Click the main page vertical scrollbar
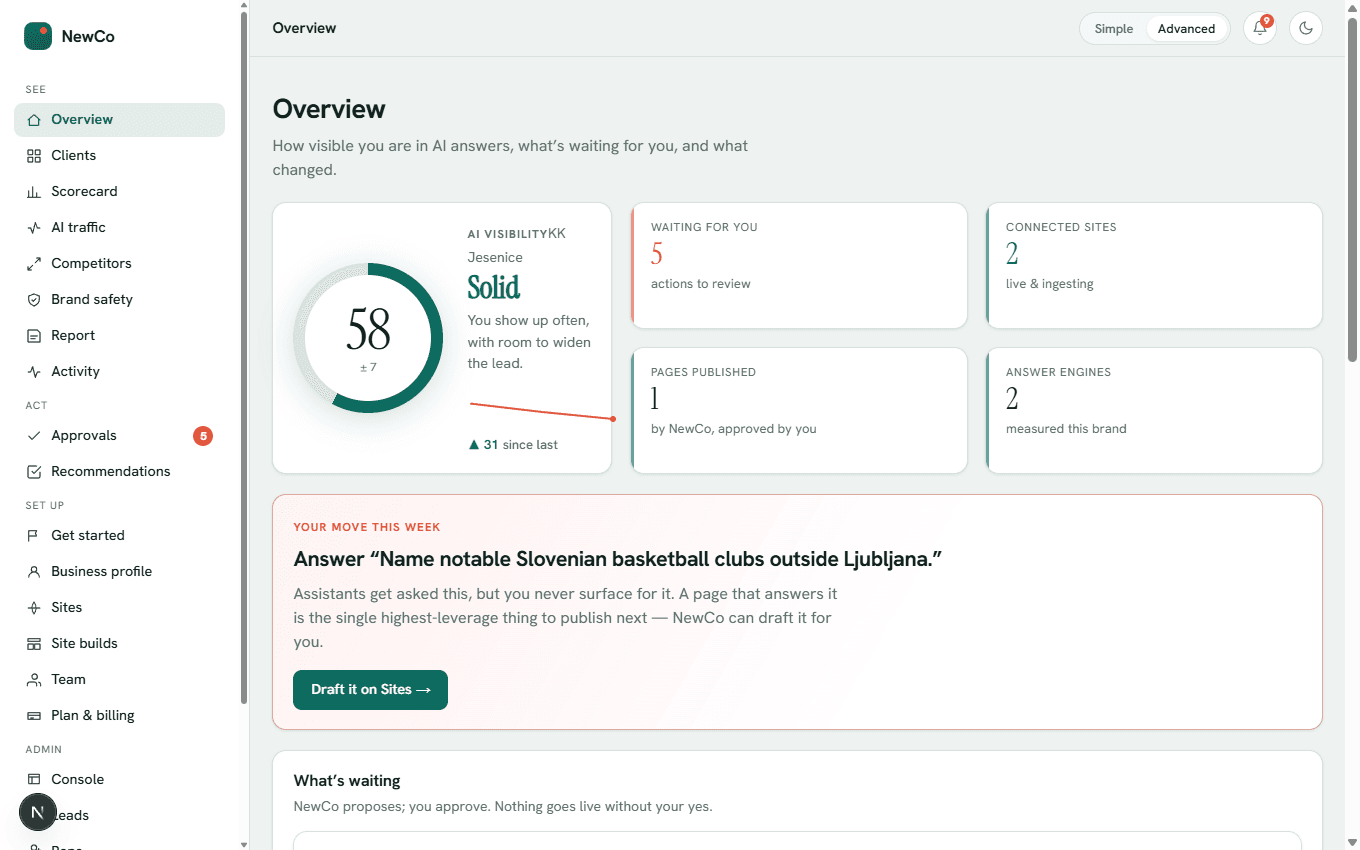 tap(1352, 190)
